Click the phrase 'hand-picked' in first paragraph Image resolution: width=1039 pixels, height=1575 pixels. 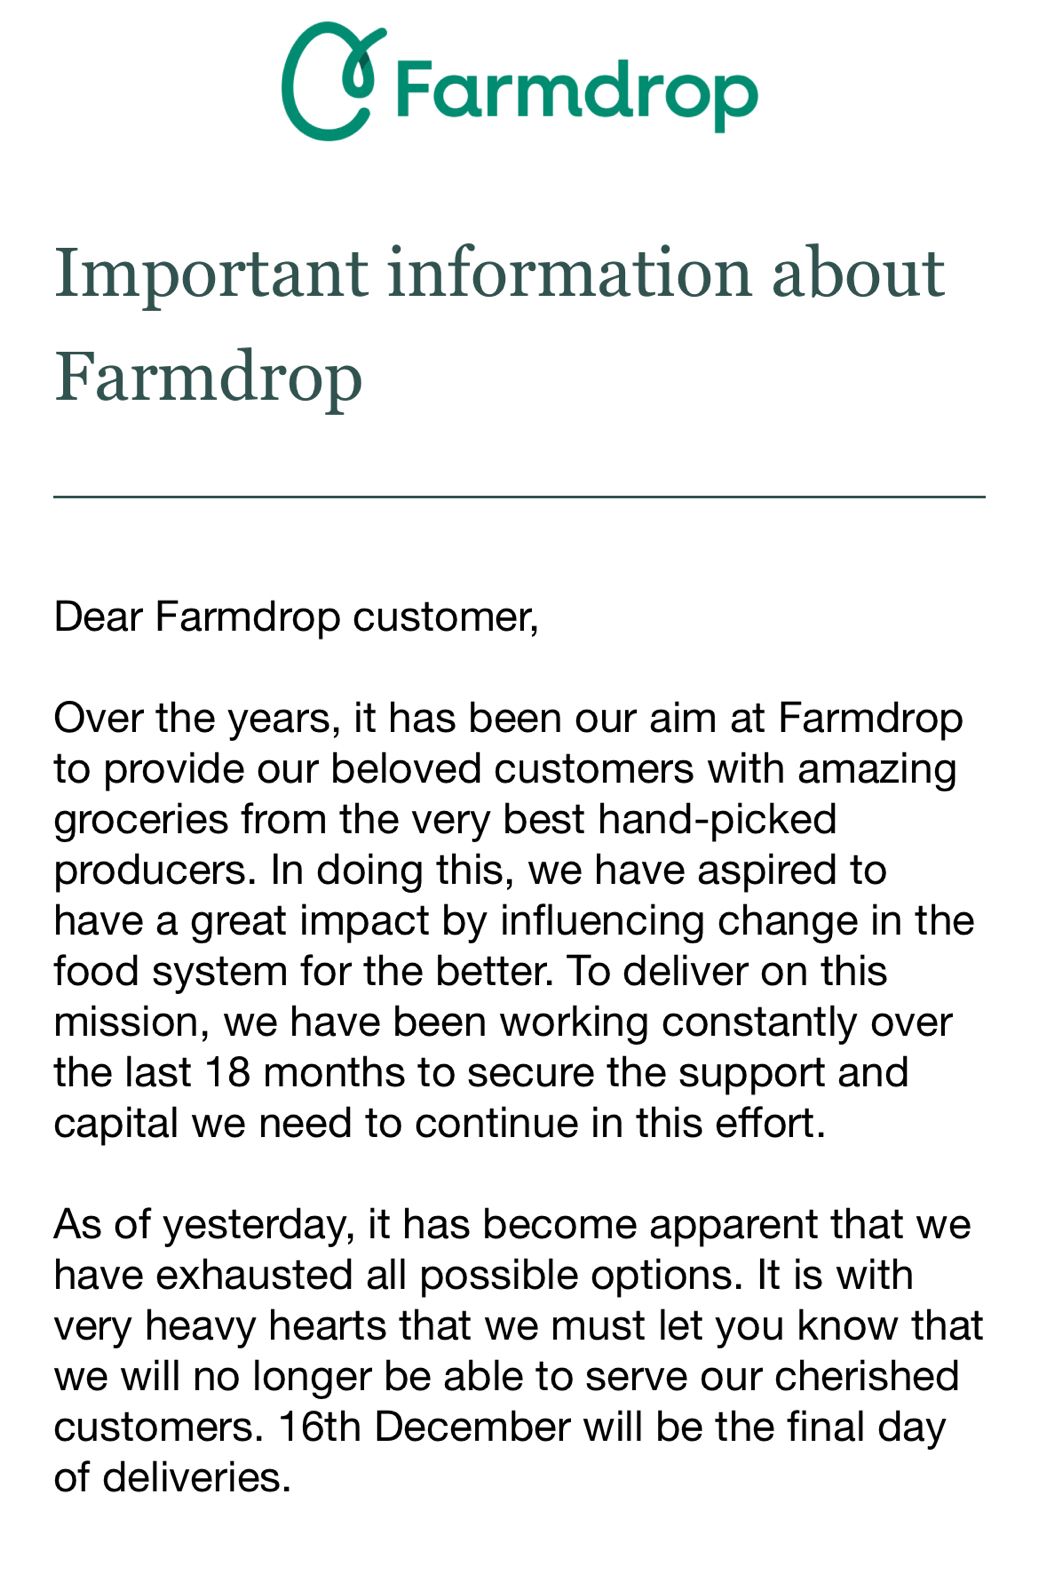717,819
